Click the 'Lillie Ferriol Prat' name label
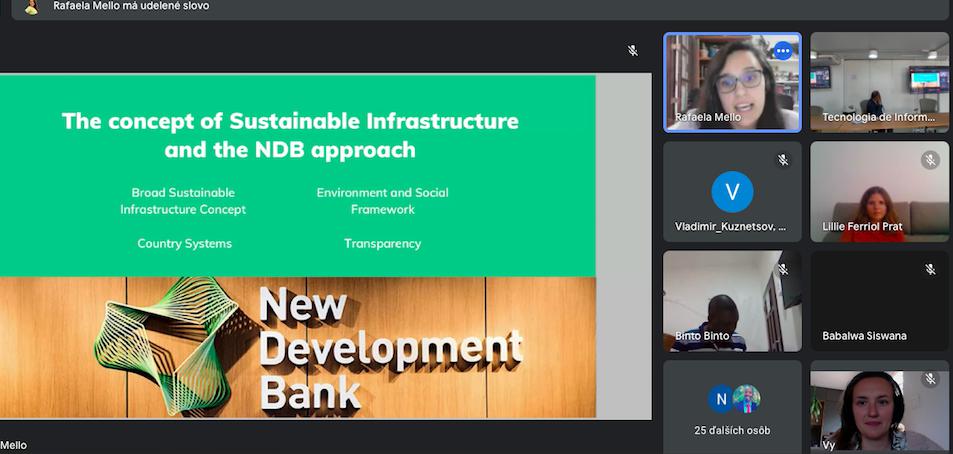The image size is (953, 454). 862,227
